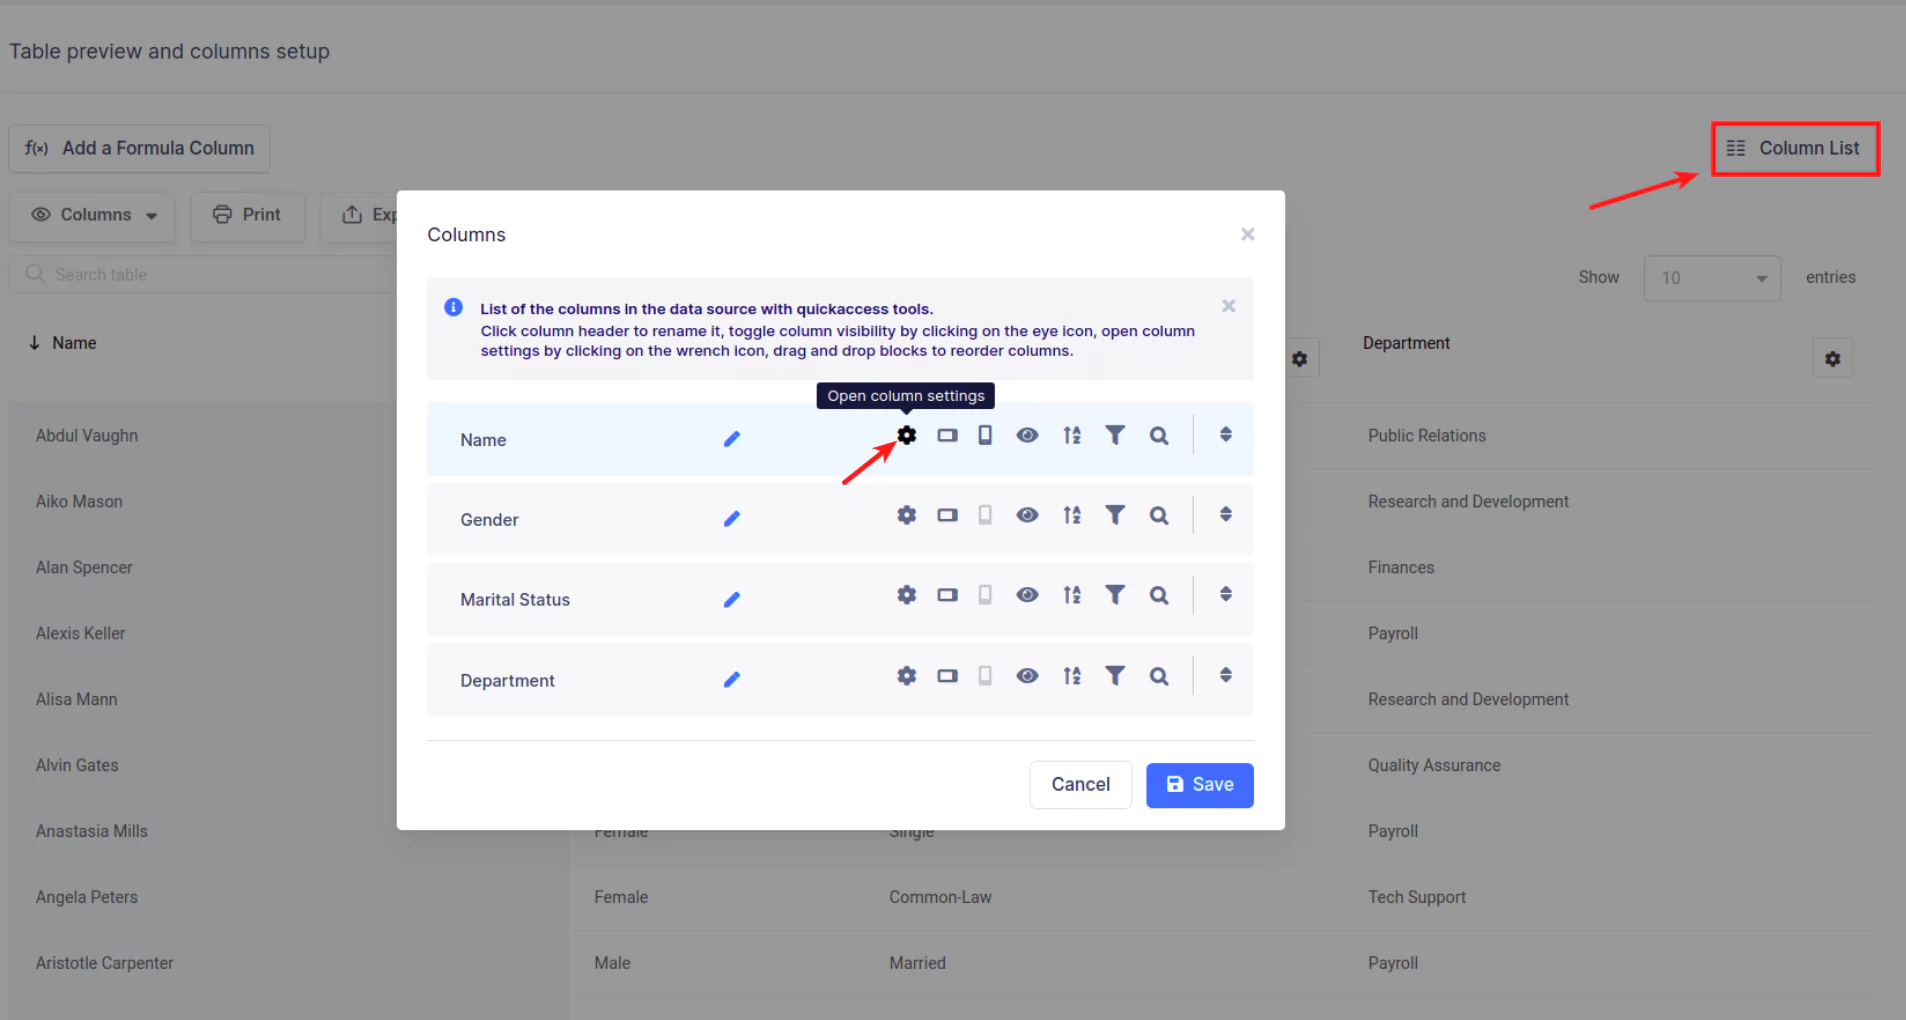The height and width of the screenshot is (1020, 1906).
Task: Cancel the Columns dialog
Action: [x=1080, y=785]
